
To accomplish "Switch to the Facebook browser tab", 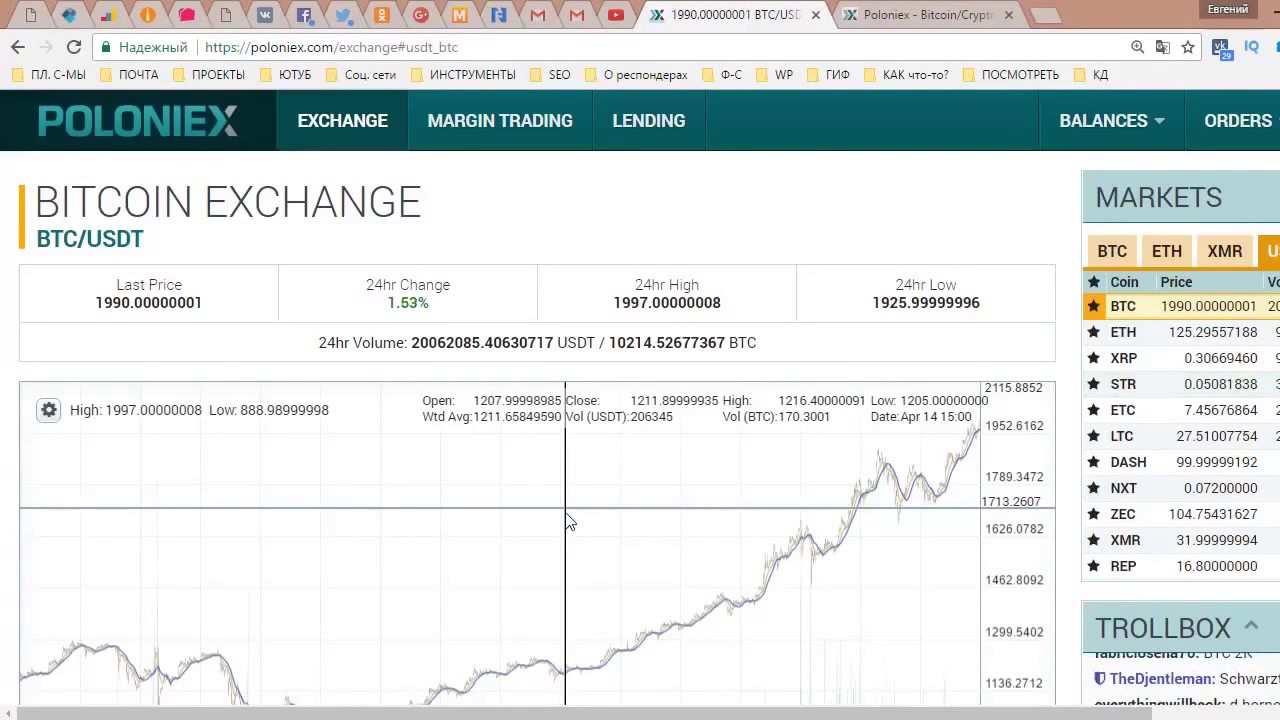I will pos(304,15).
